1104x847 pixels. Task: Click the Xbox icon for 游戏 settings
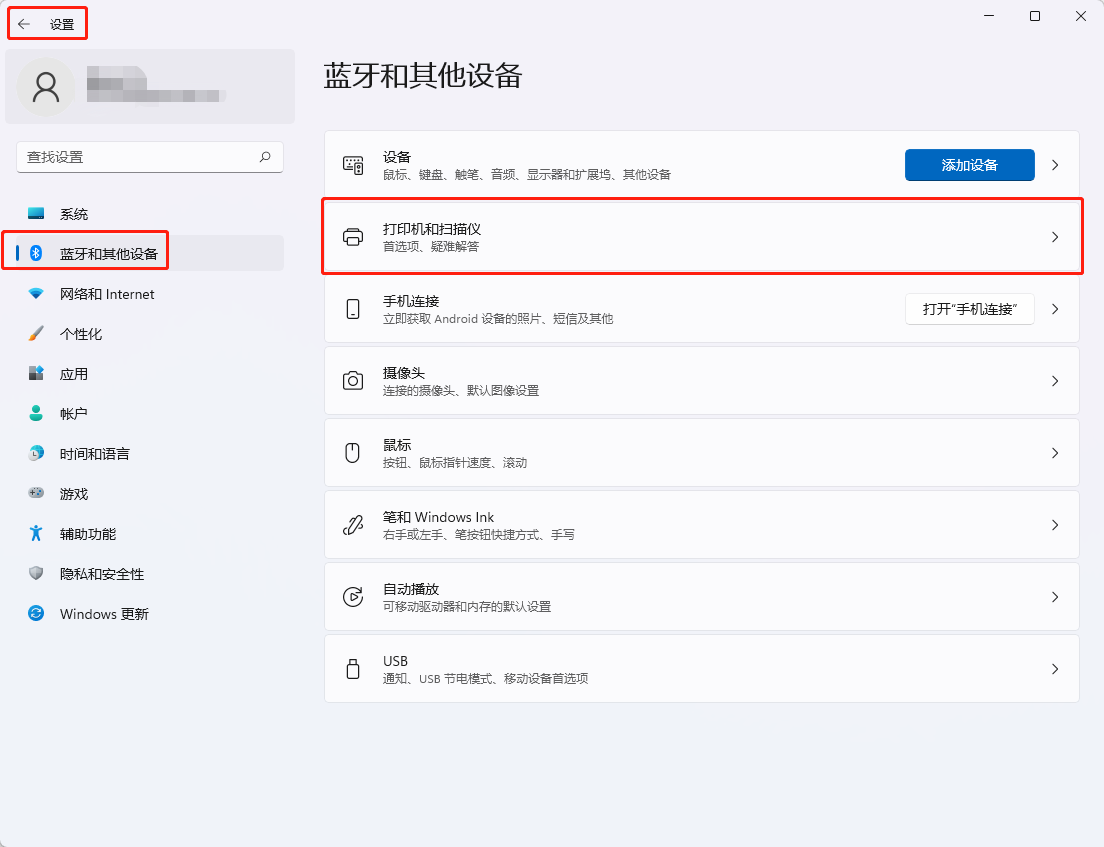pos(36,493)
